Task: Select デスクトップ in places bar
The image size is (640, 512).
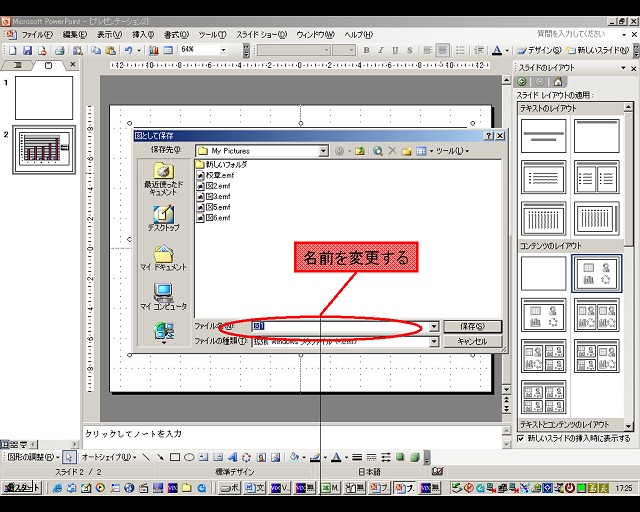Action: pyautogui.click(x=163, y=218)
